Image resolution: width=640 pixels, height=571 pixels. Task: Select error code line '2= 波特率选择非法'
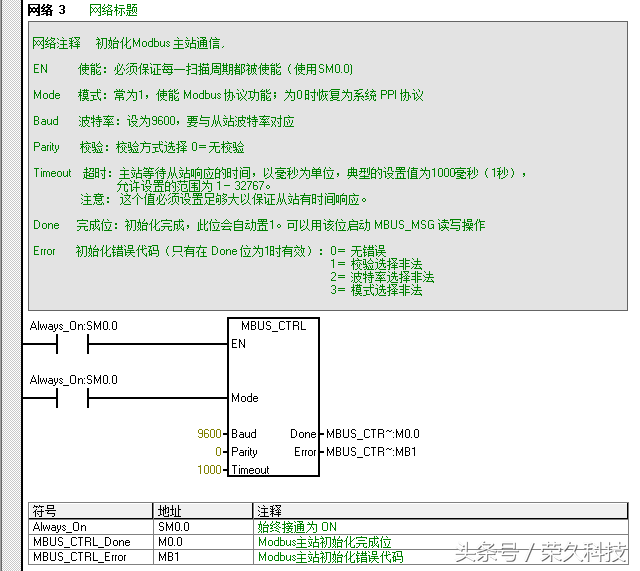(382, 277)
